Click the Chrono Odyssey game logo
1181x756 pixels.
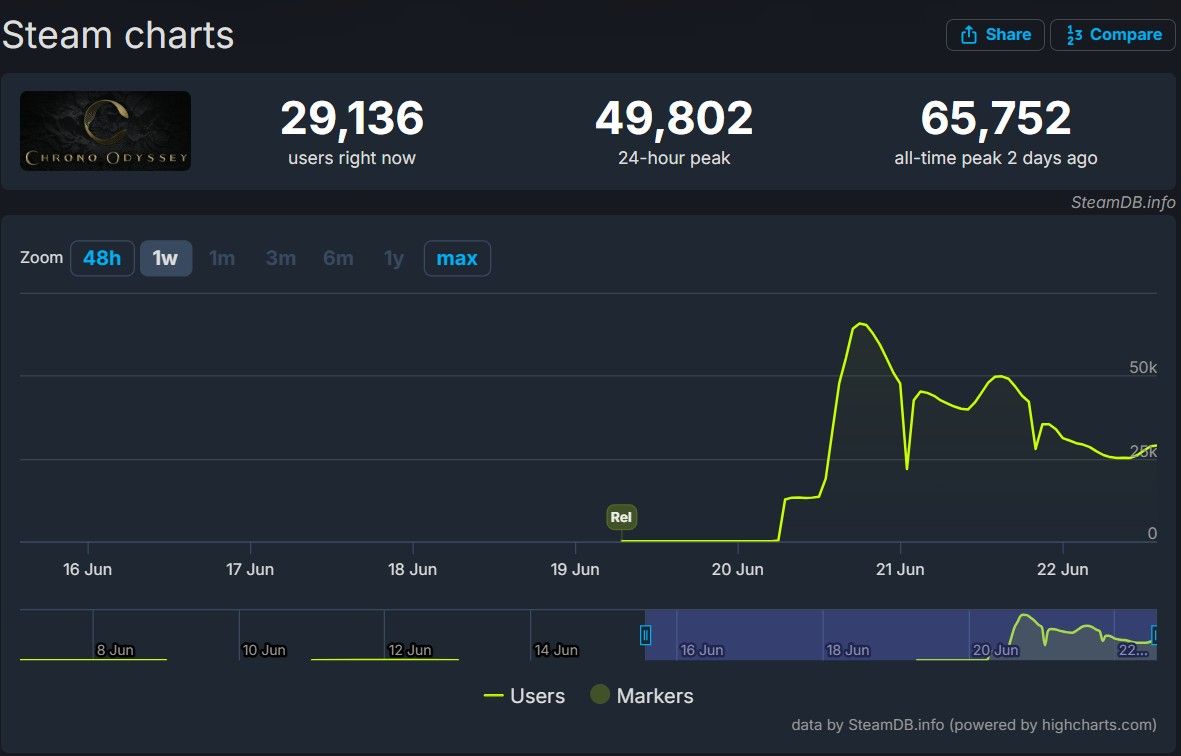pyautogui.click(x=105, y=131)
